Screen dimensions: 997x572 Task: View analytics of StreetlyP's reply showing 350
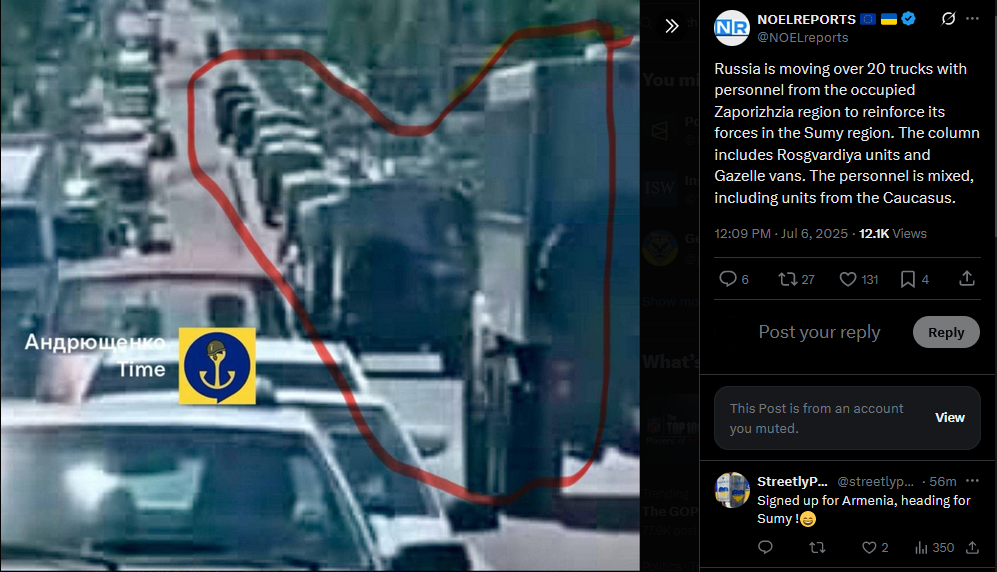pyautogui.click(x=934, y=547)
